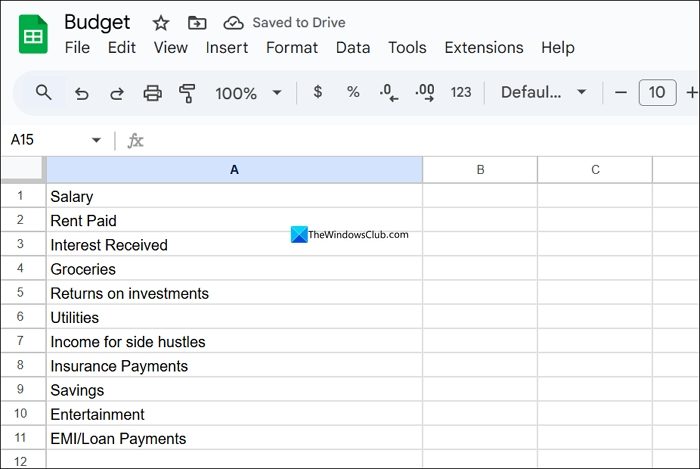Select the Income for side hustles cell
Screen dimensions: 700x469
tap(234, 341)
